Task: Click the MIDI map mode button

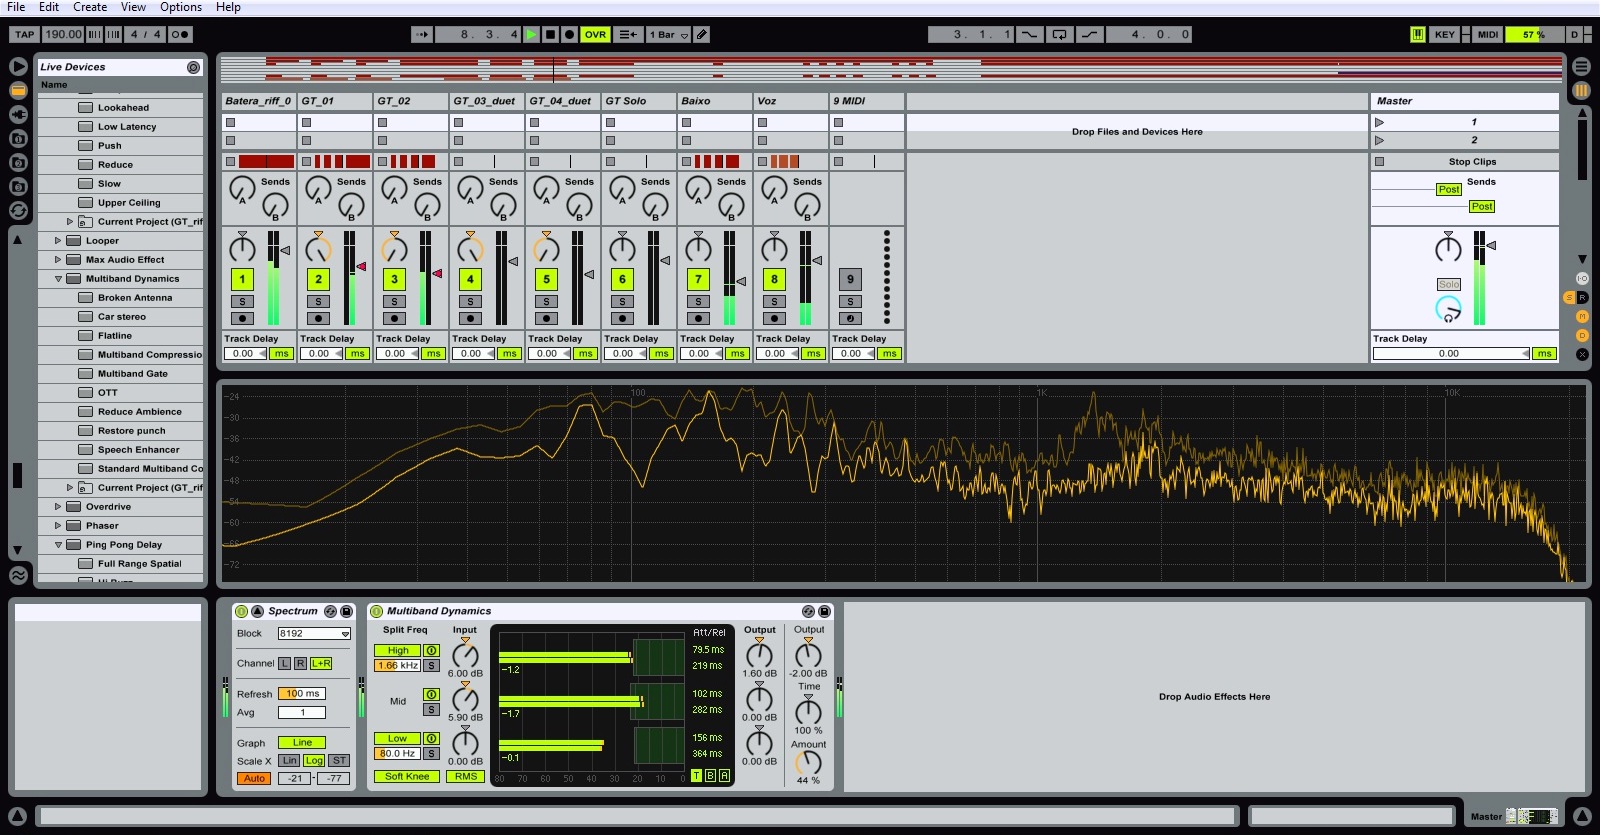Action: 1488,34
